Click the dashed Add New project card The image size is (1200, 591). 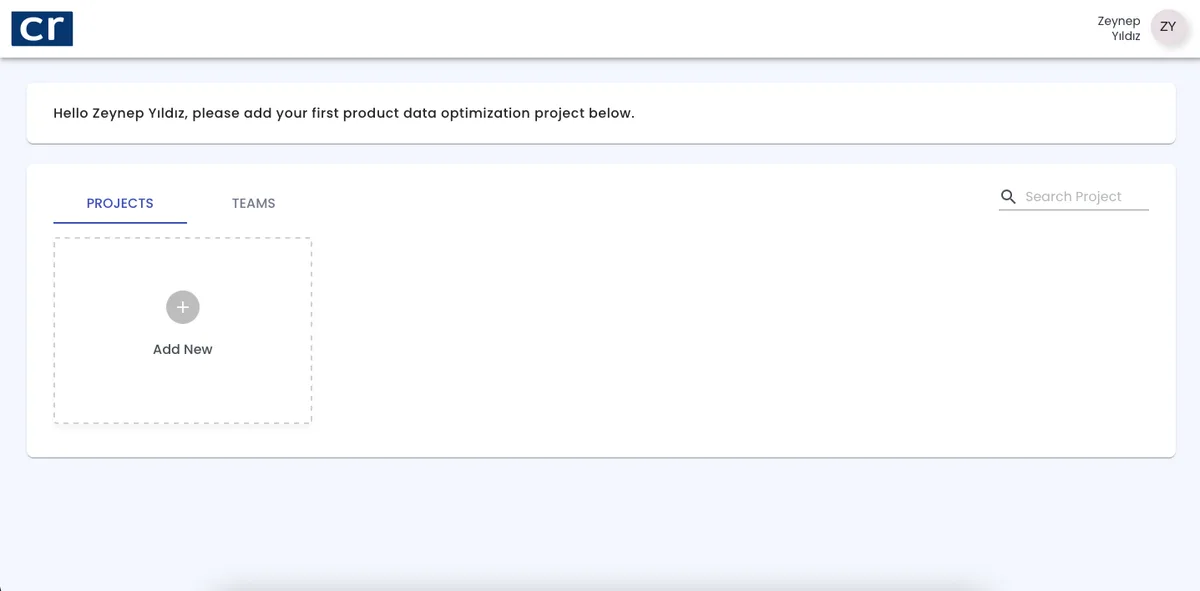coord(183,330)
